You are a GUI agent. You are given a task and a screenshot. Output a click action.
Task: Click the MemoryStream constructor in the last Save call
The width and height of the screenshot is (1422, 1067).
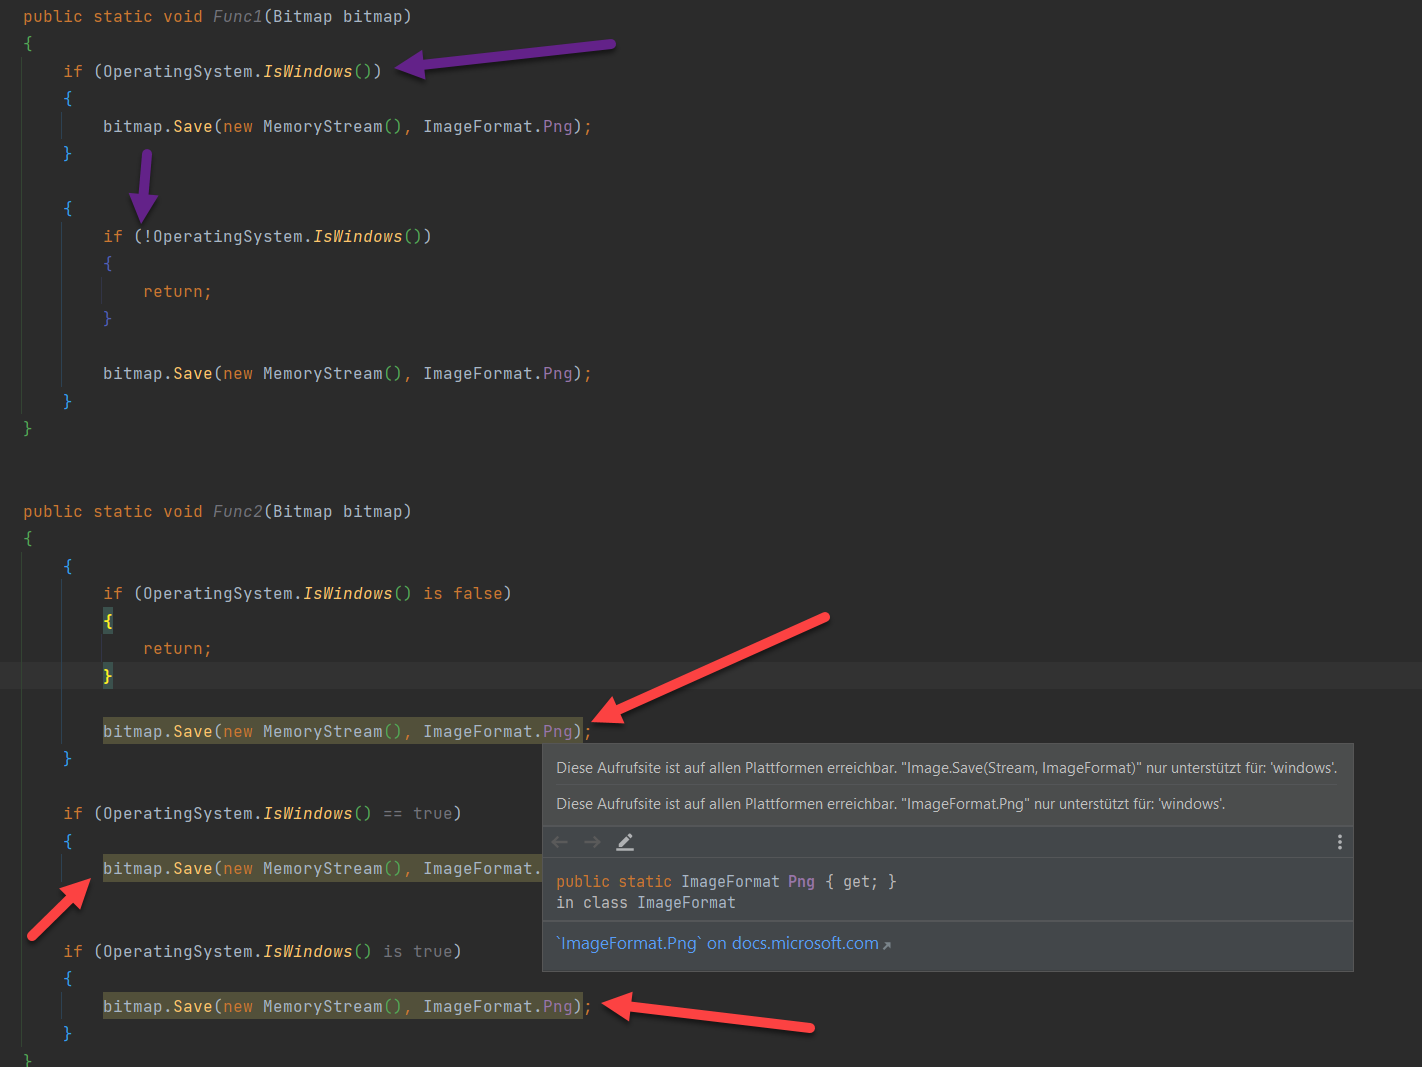tap(322, 1006)
